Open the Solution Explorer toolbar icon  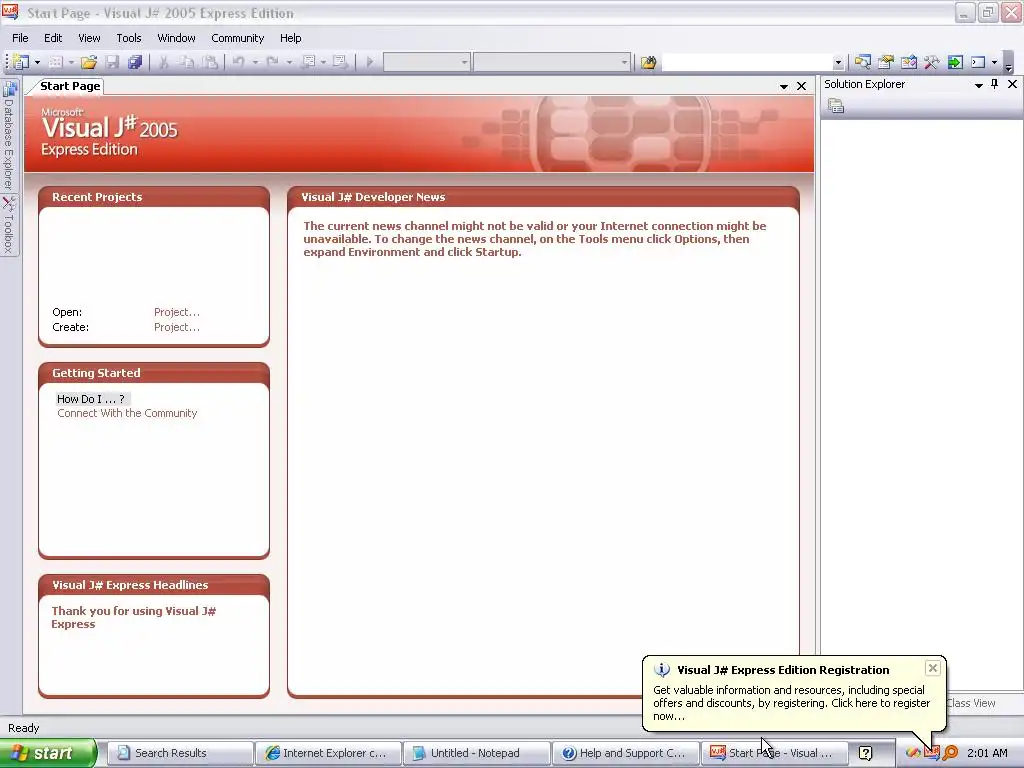click(863, 62)
